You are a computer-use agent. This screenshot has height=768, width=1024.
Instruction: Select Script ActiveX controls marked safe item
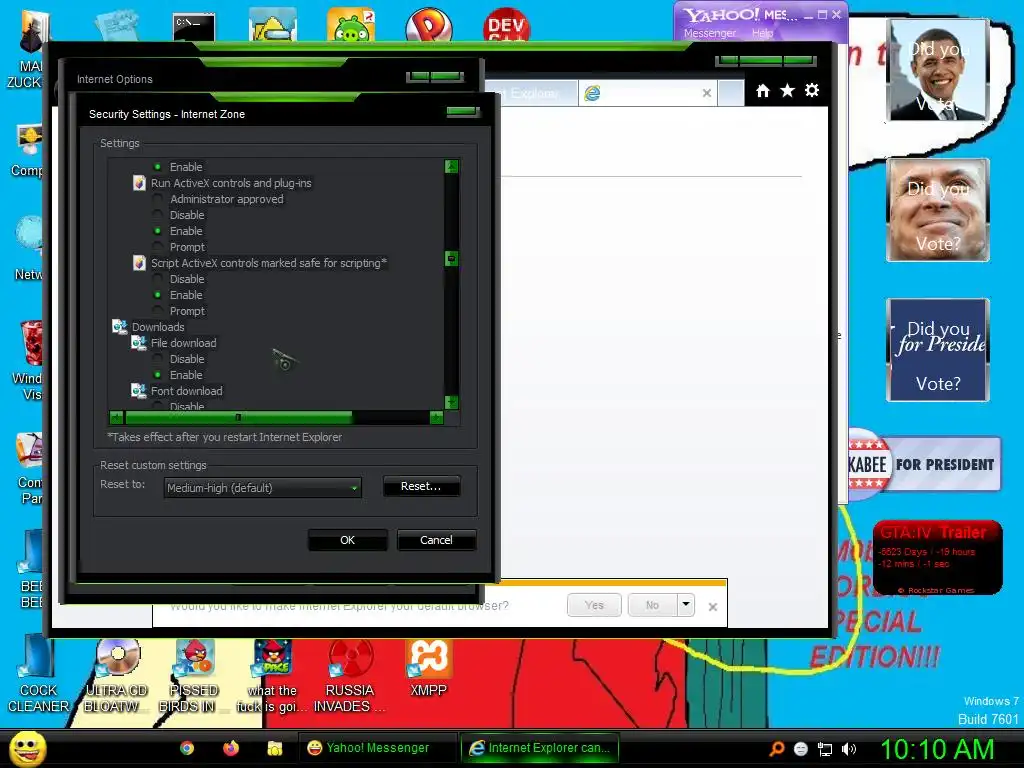point(269,263)
